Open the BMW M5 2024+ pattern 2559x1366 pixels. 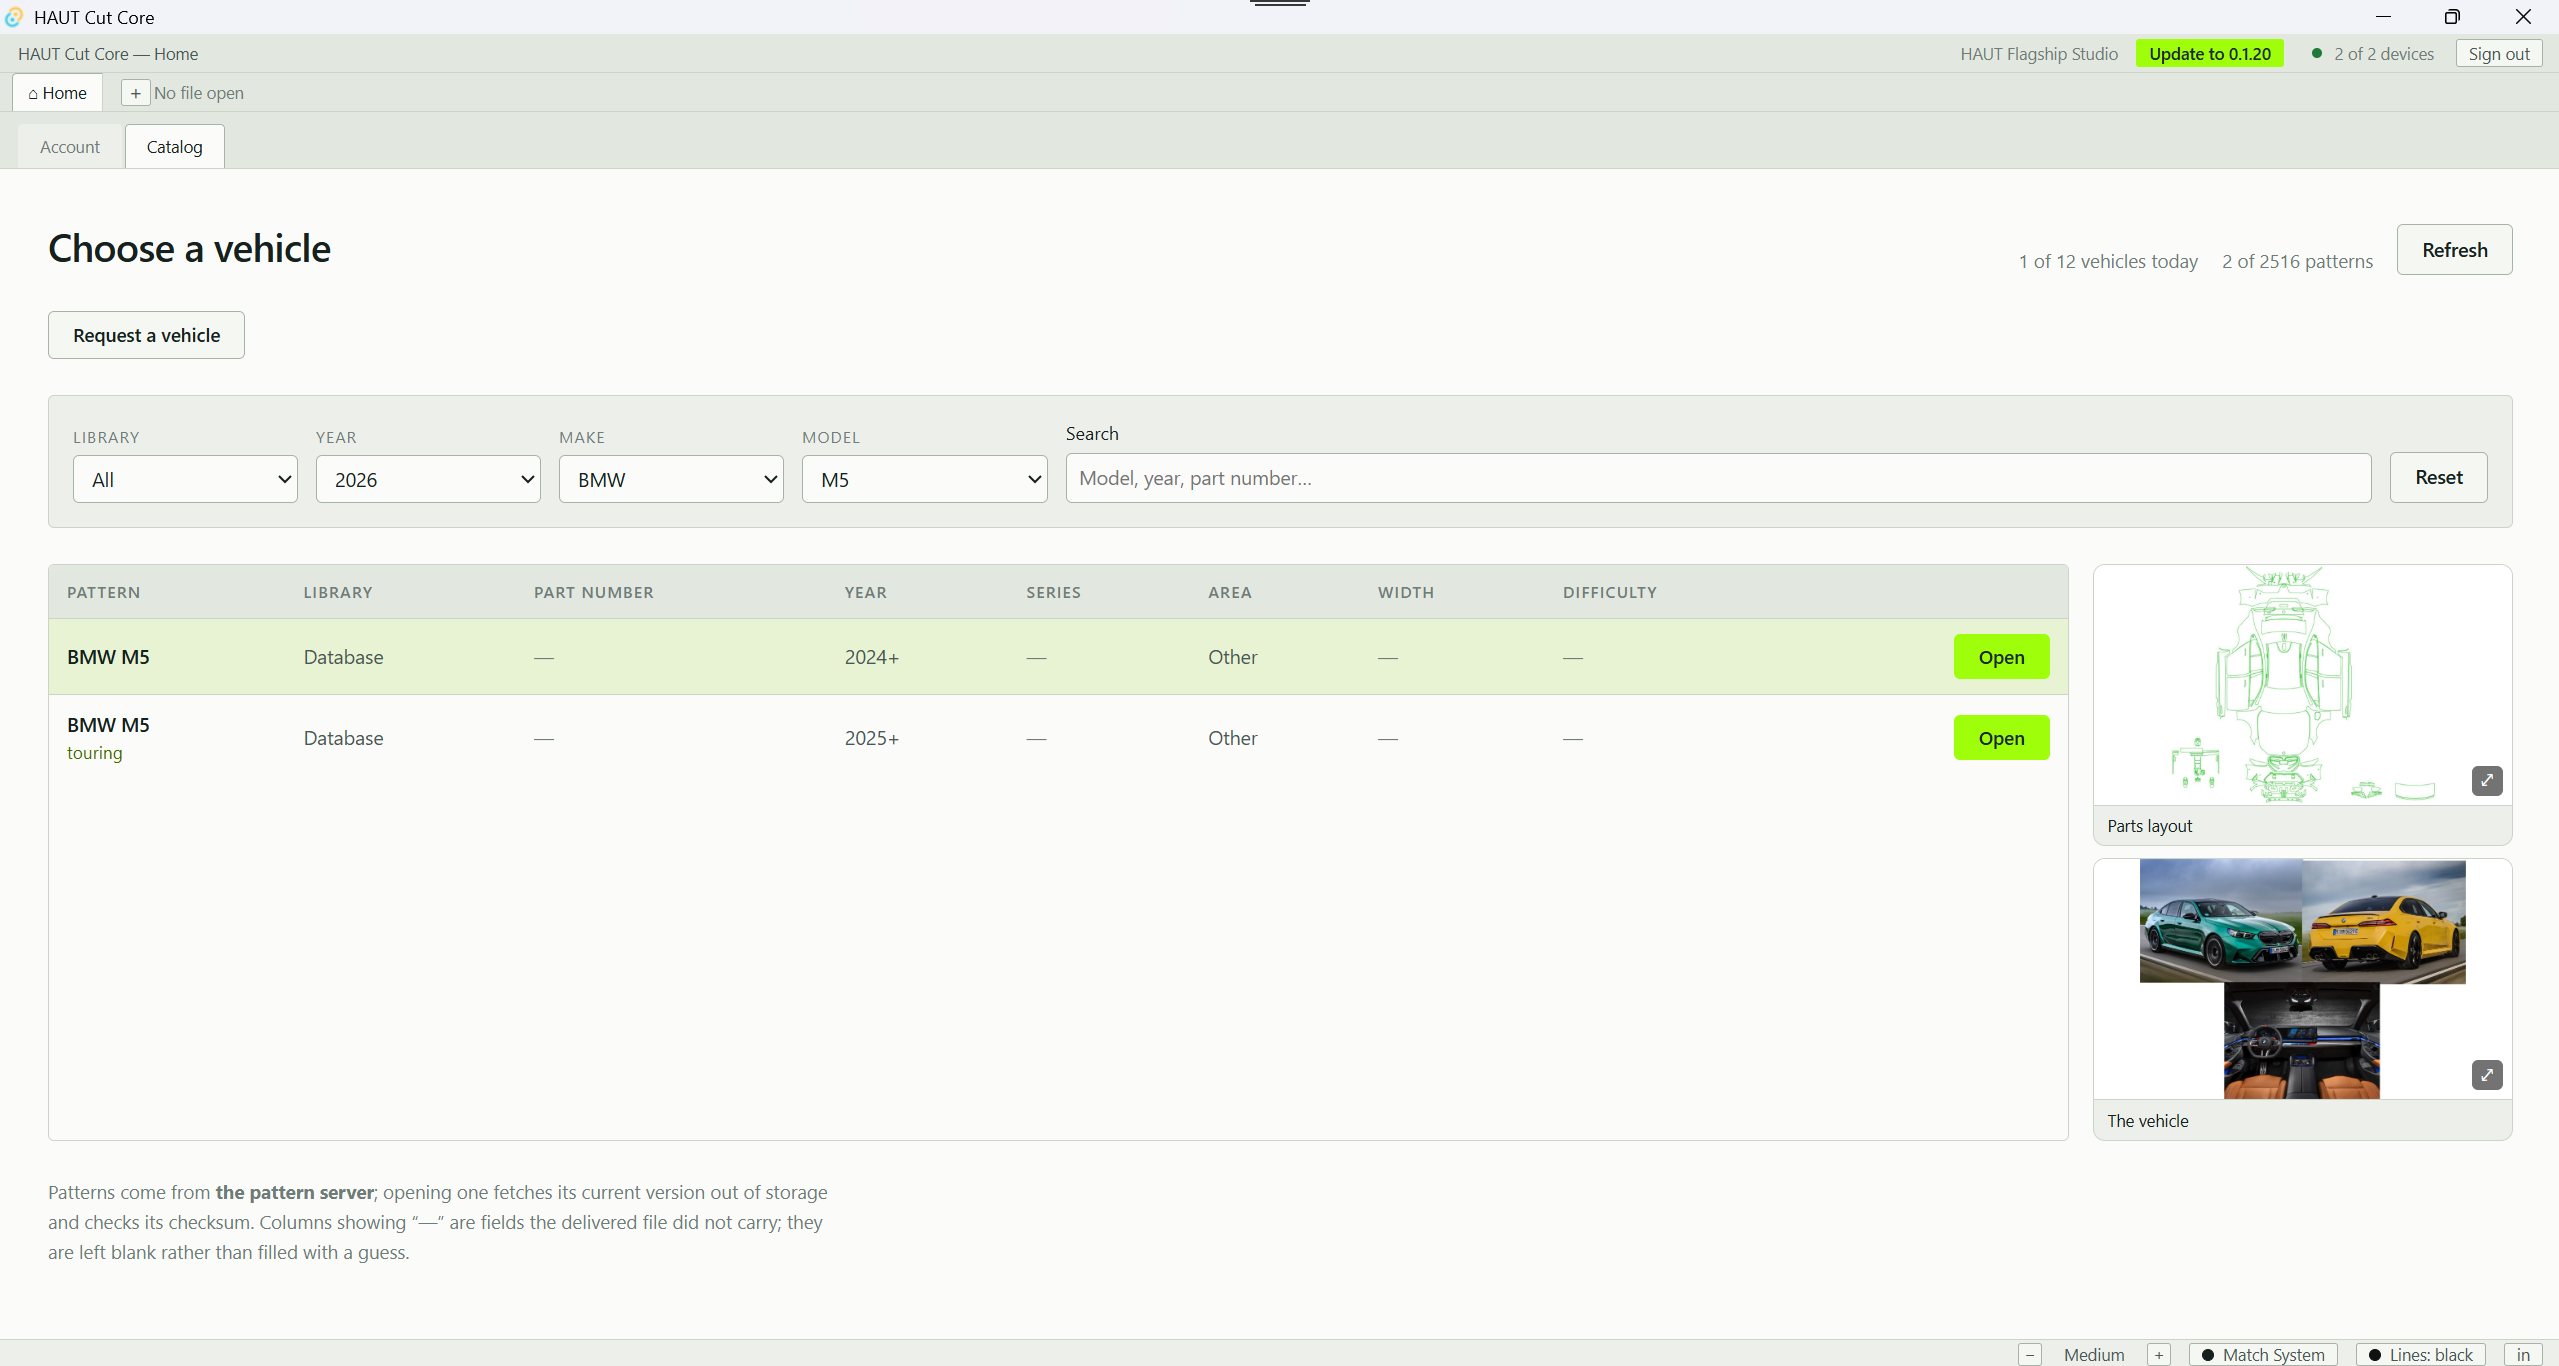tap(2001, 657)
